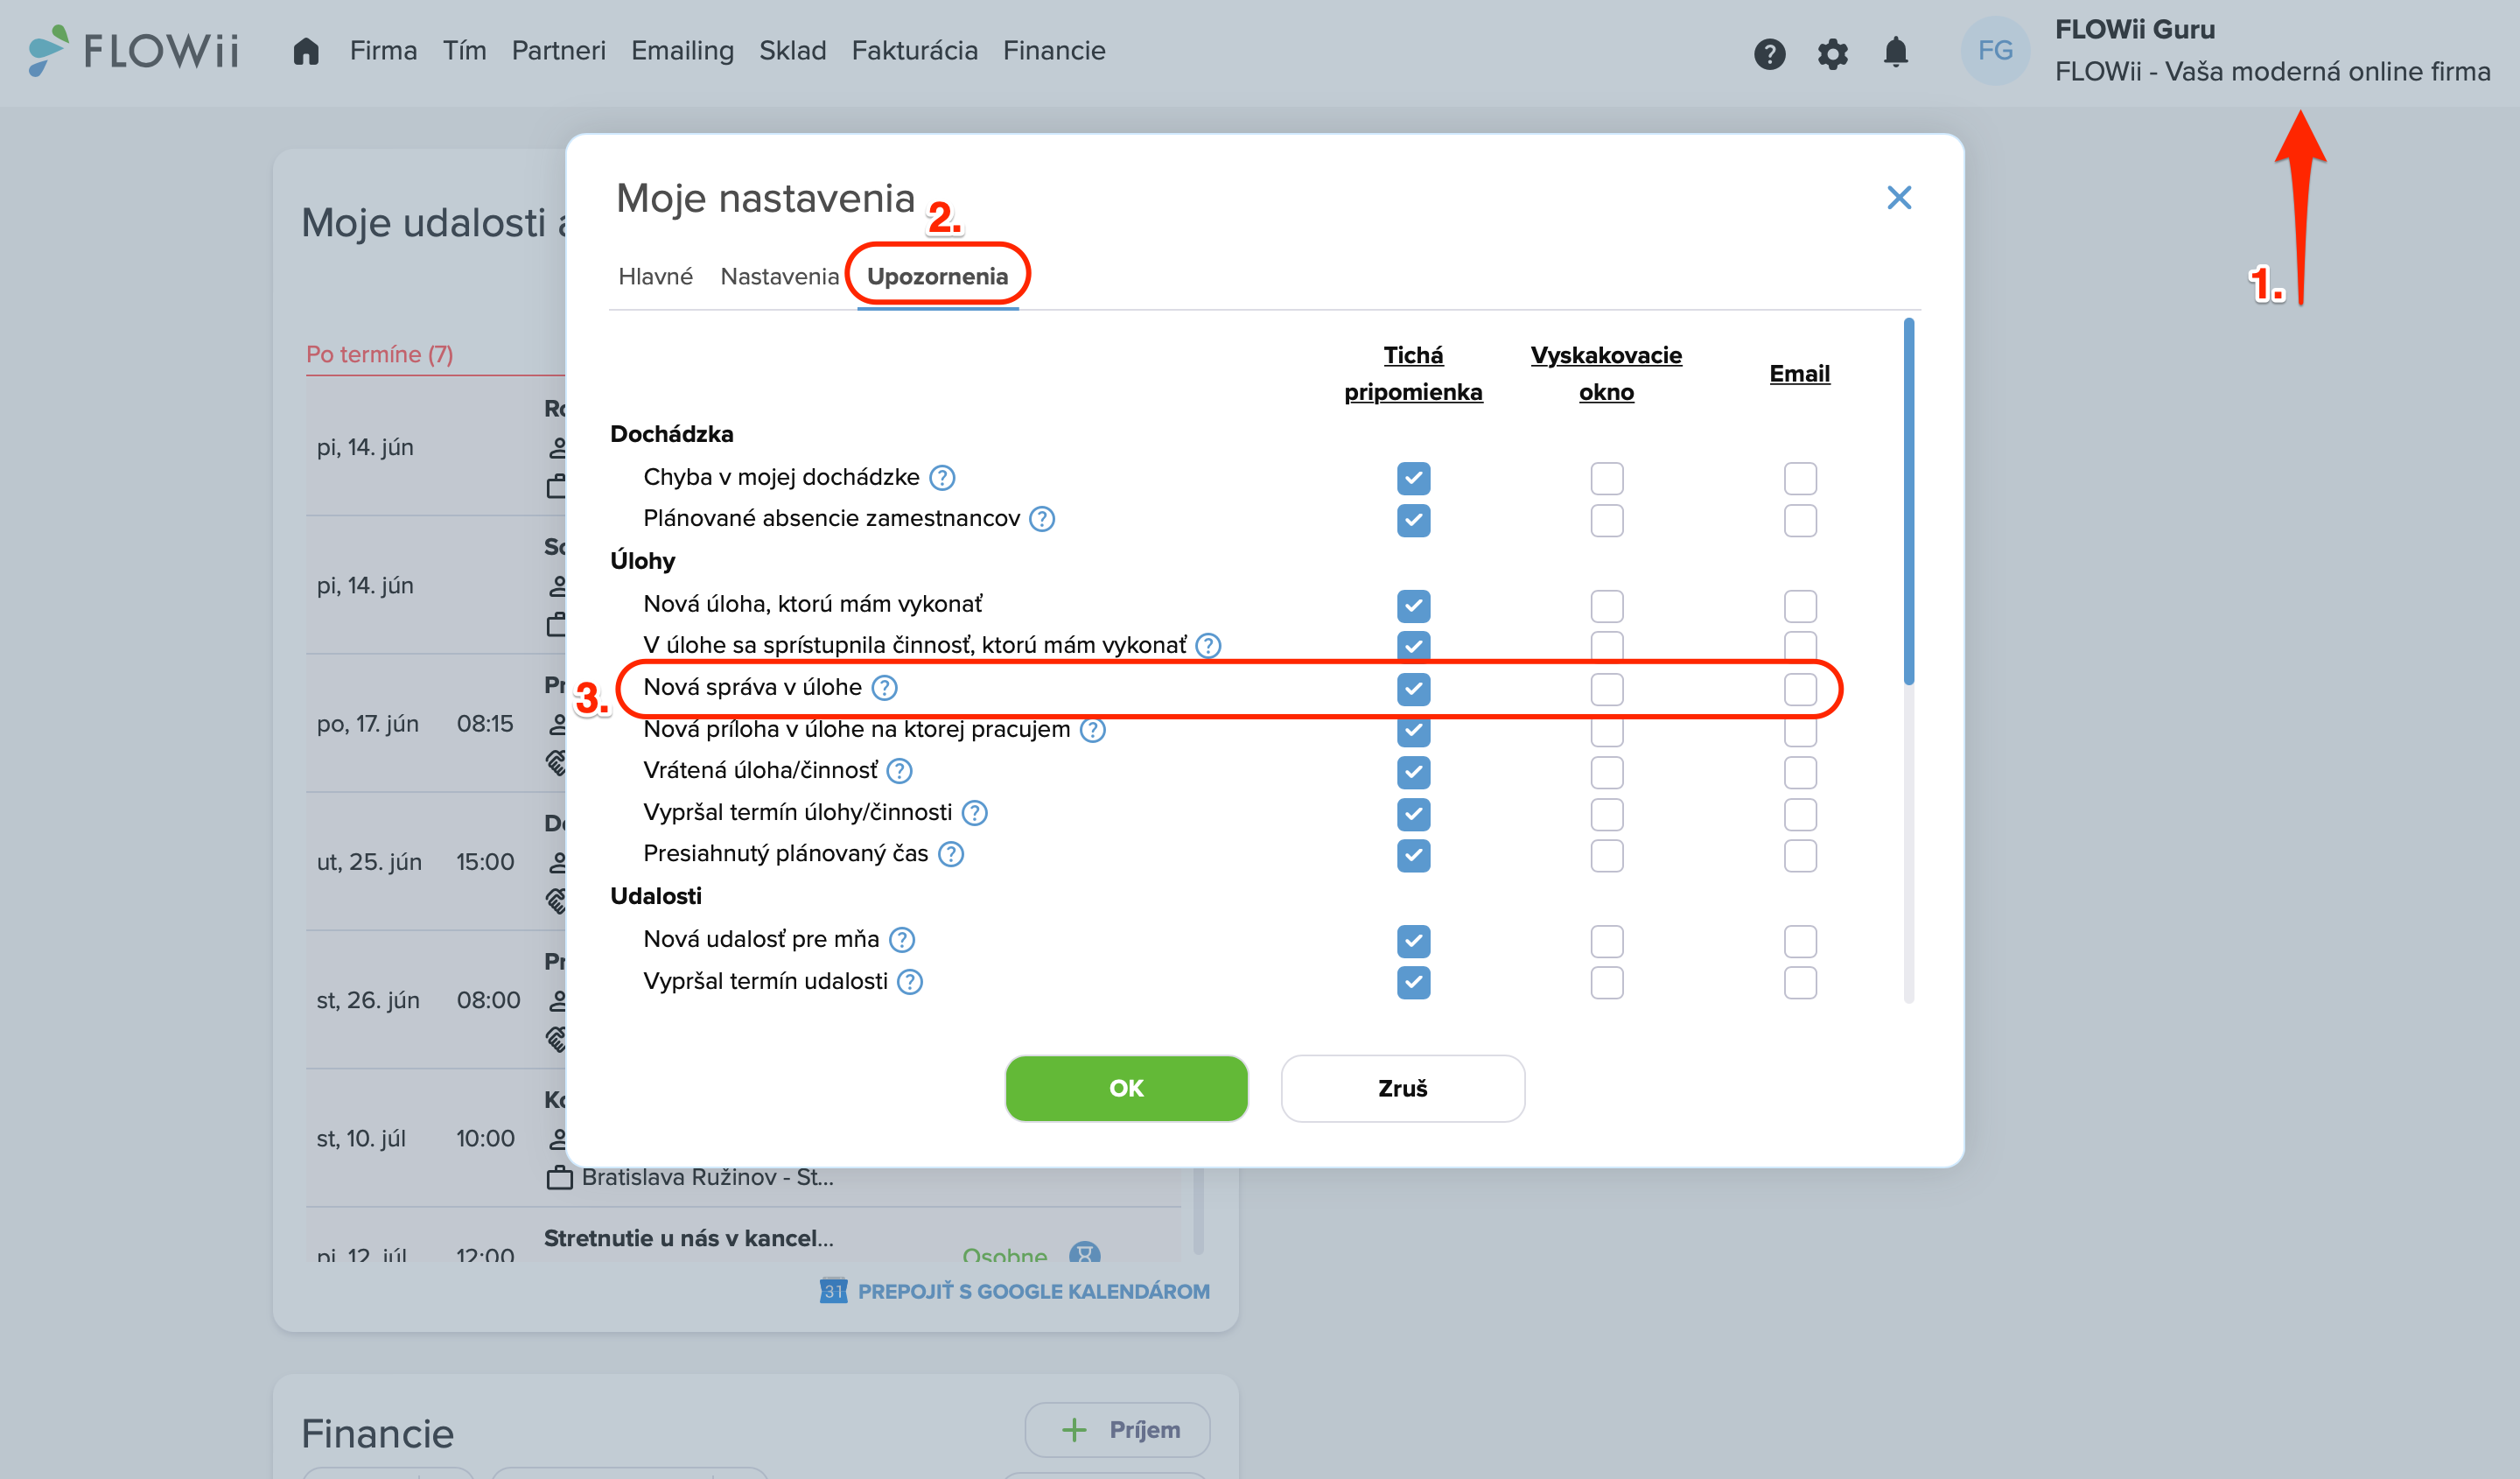Click the FG user avatar
This screenshot has width=2520, height=1479.
(1994, 51)
